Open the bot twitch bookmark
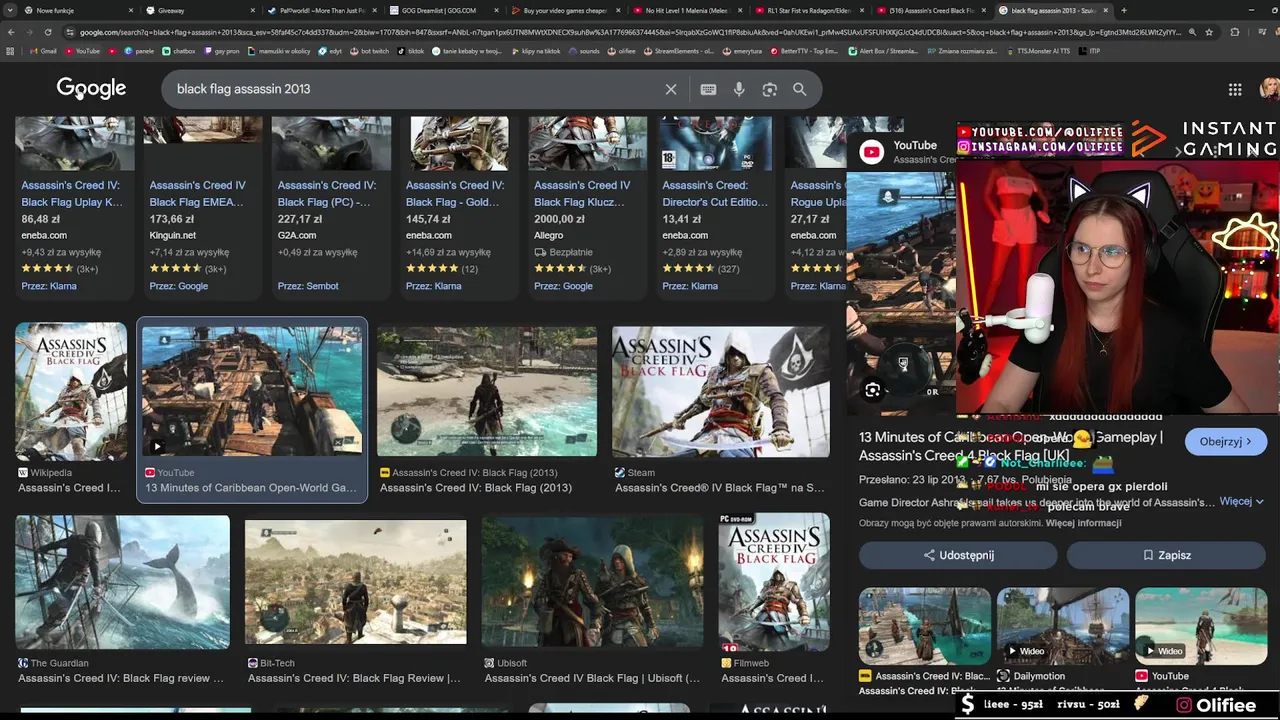Viewport: 1280px width, 720px height. click(368, 51)
